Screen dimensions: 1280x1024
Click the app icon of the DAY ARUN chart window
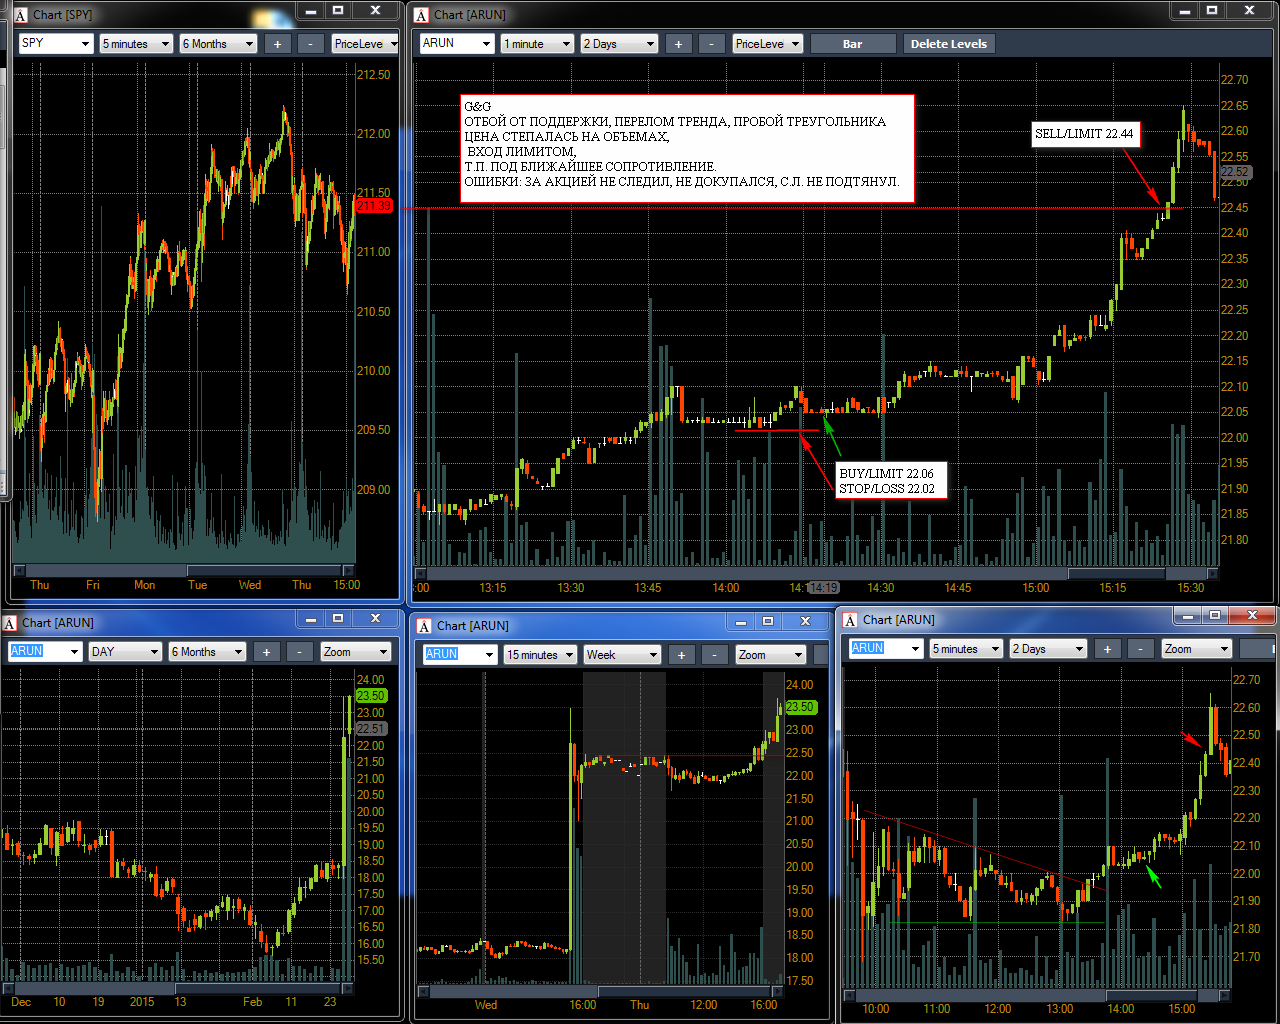[x=10, y=622]
